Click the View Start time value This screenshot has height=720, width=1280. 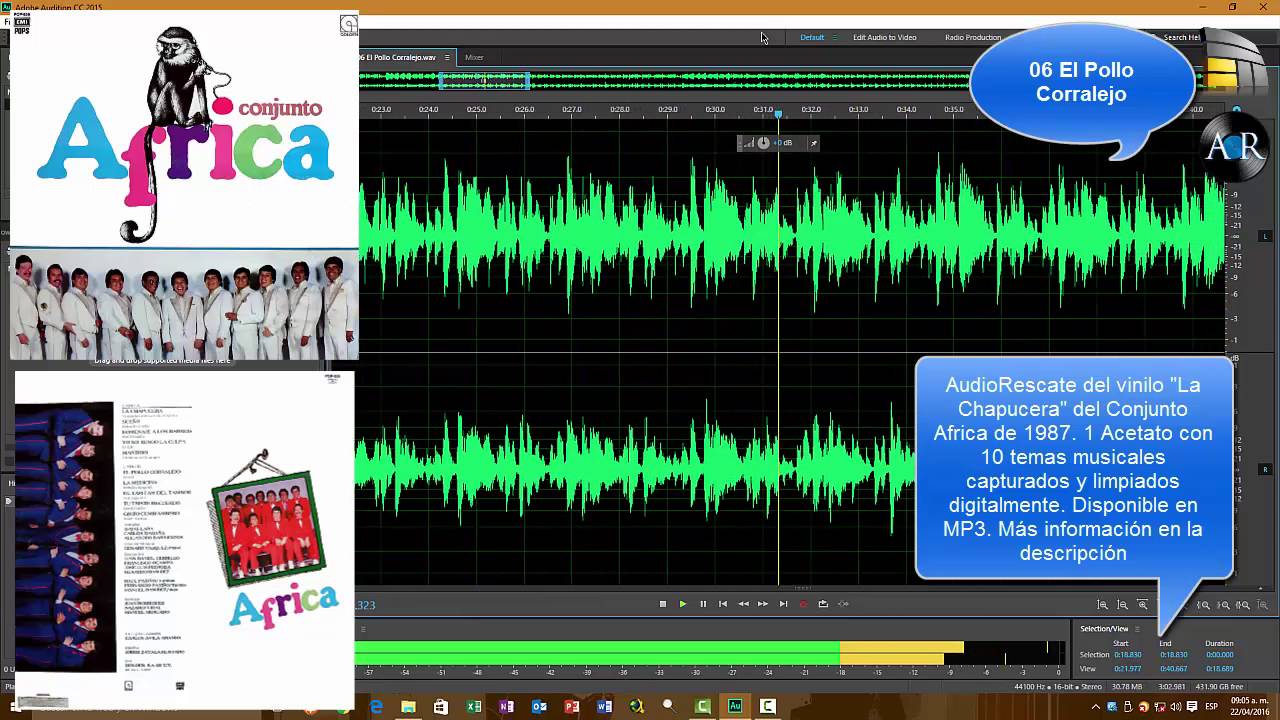coord(1128,668)
